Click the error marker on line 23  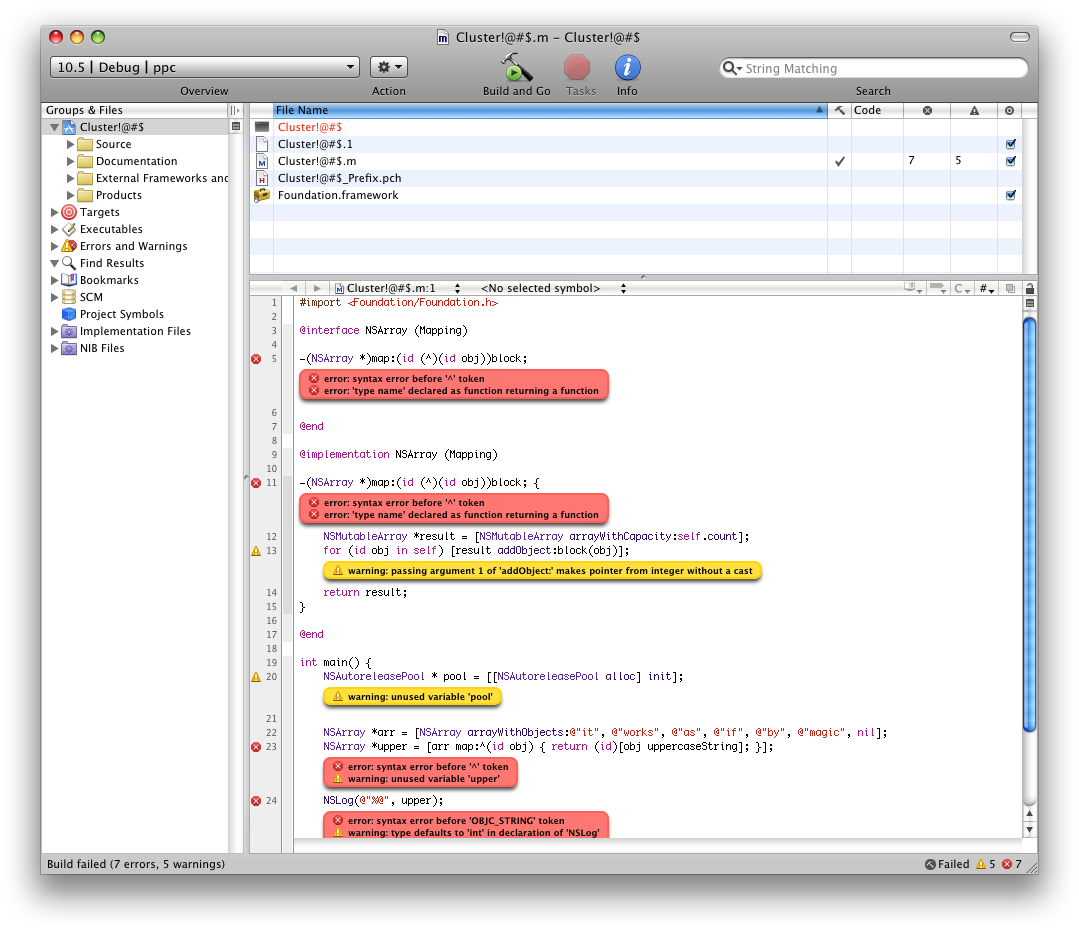click(x=256, y=747)
